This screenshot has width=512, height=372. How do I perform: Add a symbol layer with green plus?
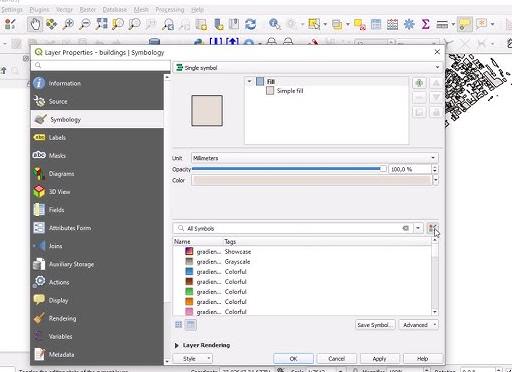click(x=419, y=83)
